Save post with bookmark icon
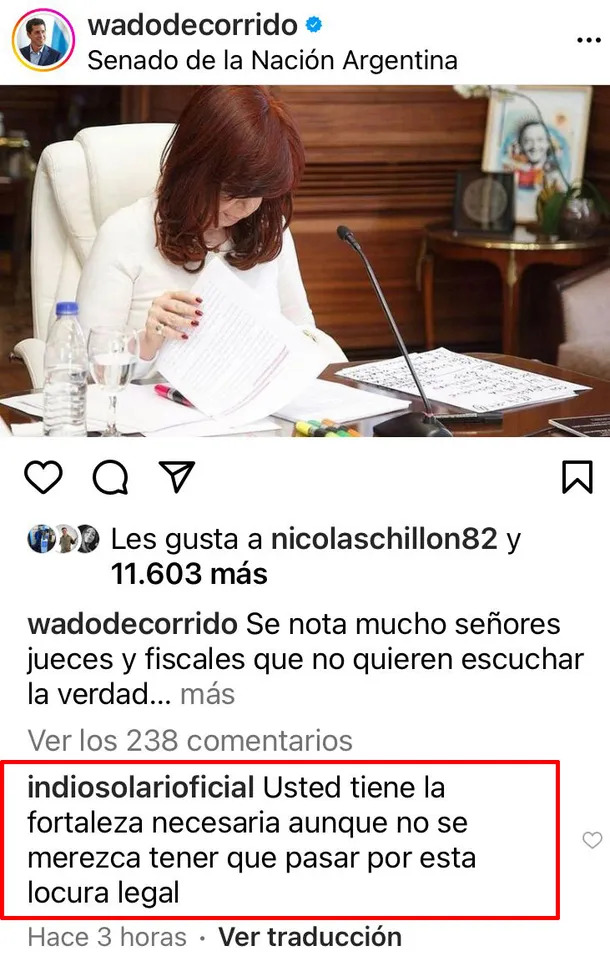610x961 pixels. click(577, 477)
